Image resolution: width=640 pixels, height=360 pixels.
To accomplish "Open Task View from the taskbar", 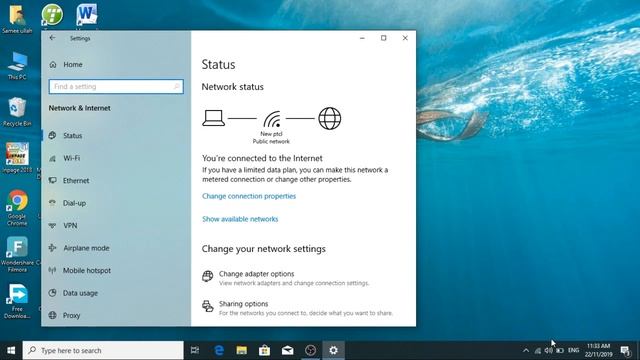I will (x=195, y=350).
